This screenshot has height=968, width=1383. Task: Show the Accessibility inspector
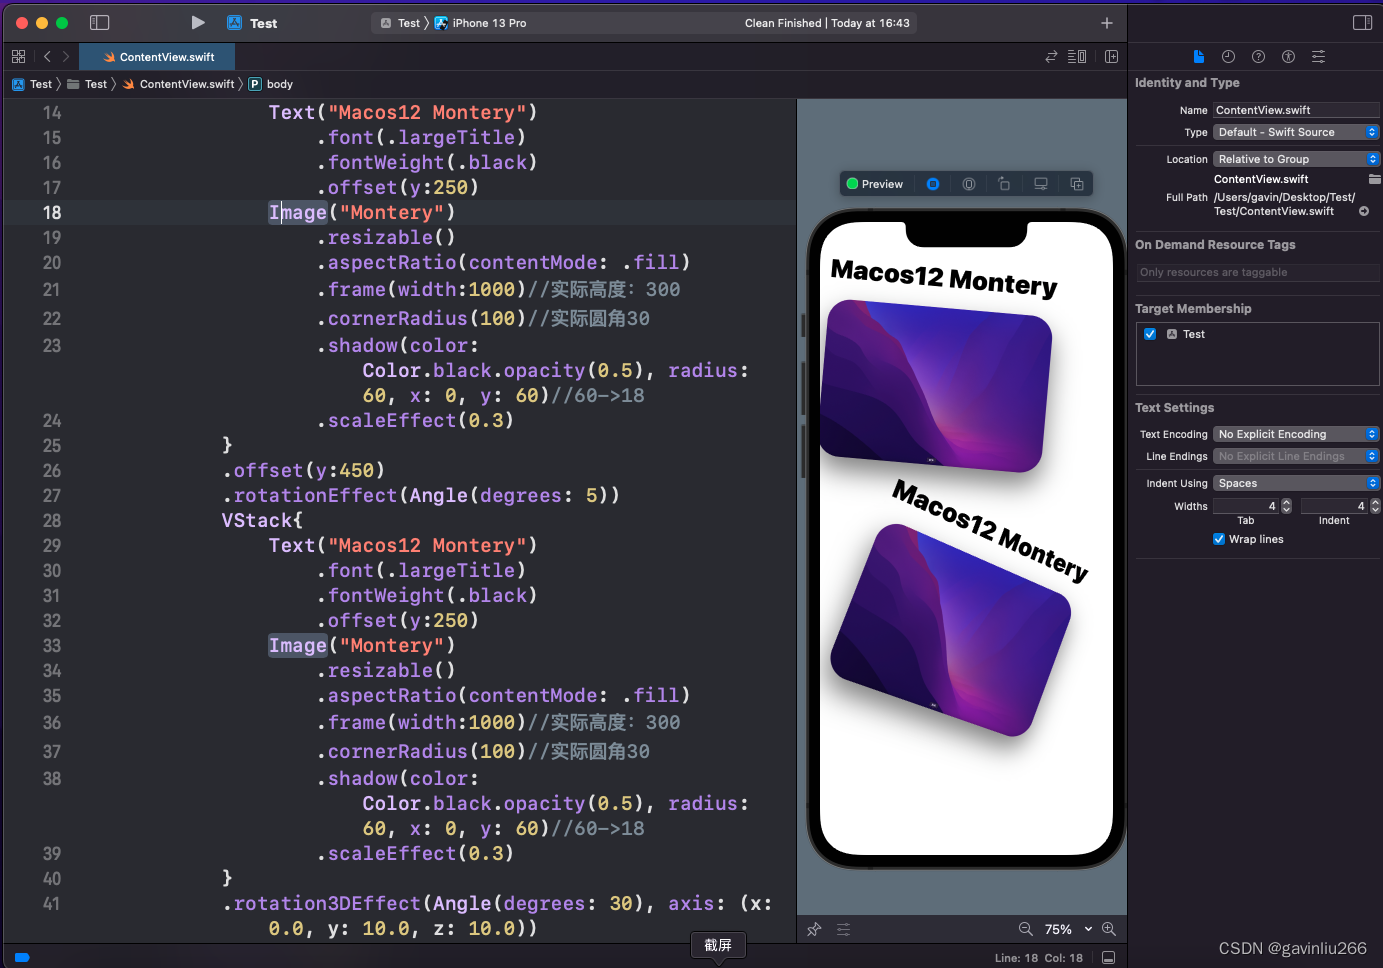pos(1288,57)
